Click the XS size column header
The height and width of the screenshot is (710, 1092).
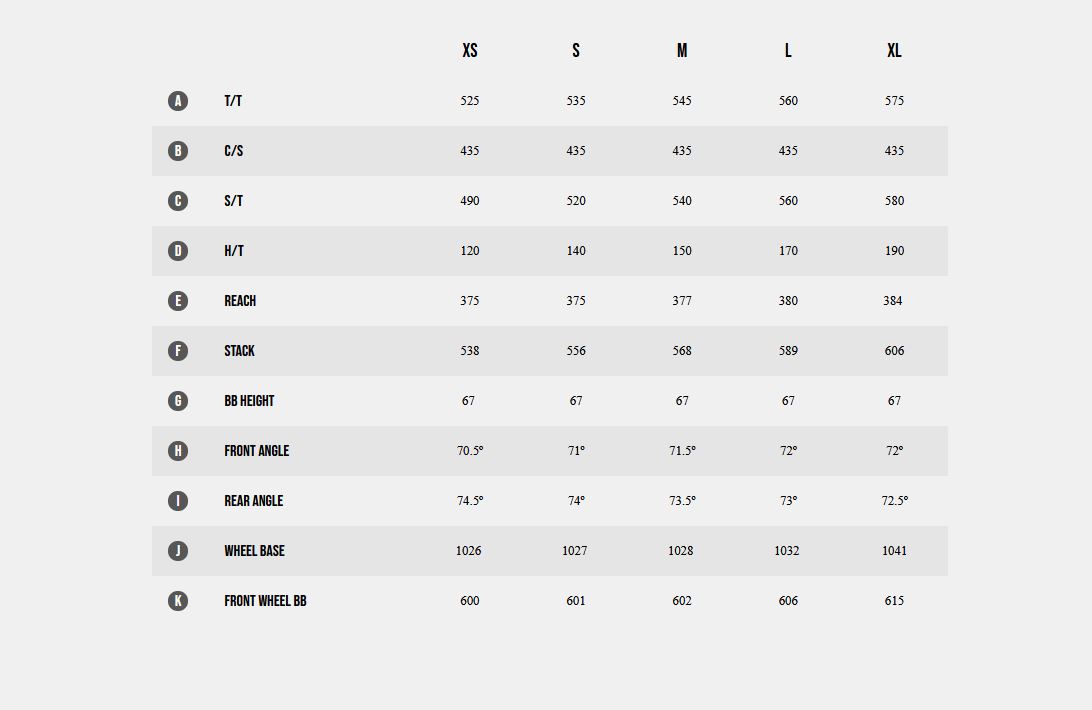tap(470, 50)
